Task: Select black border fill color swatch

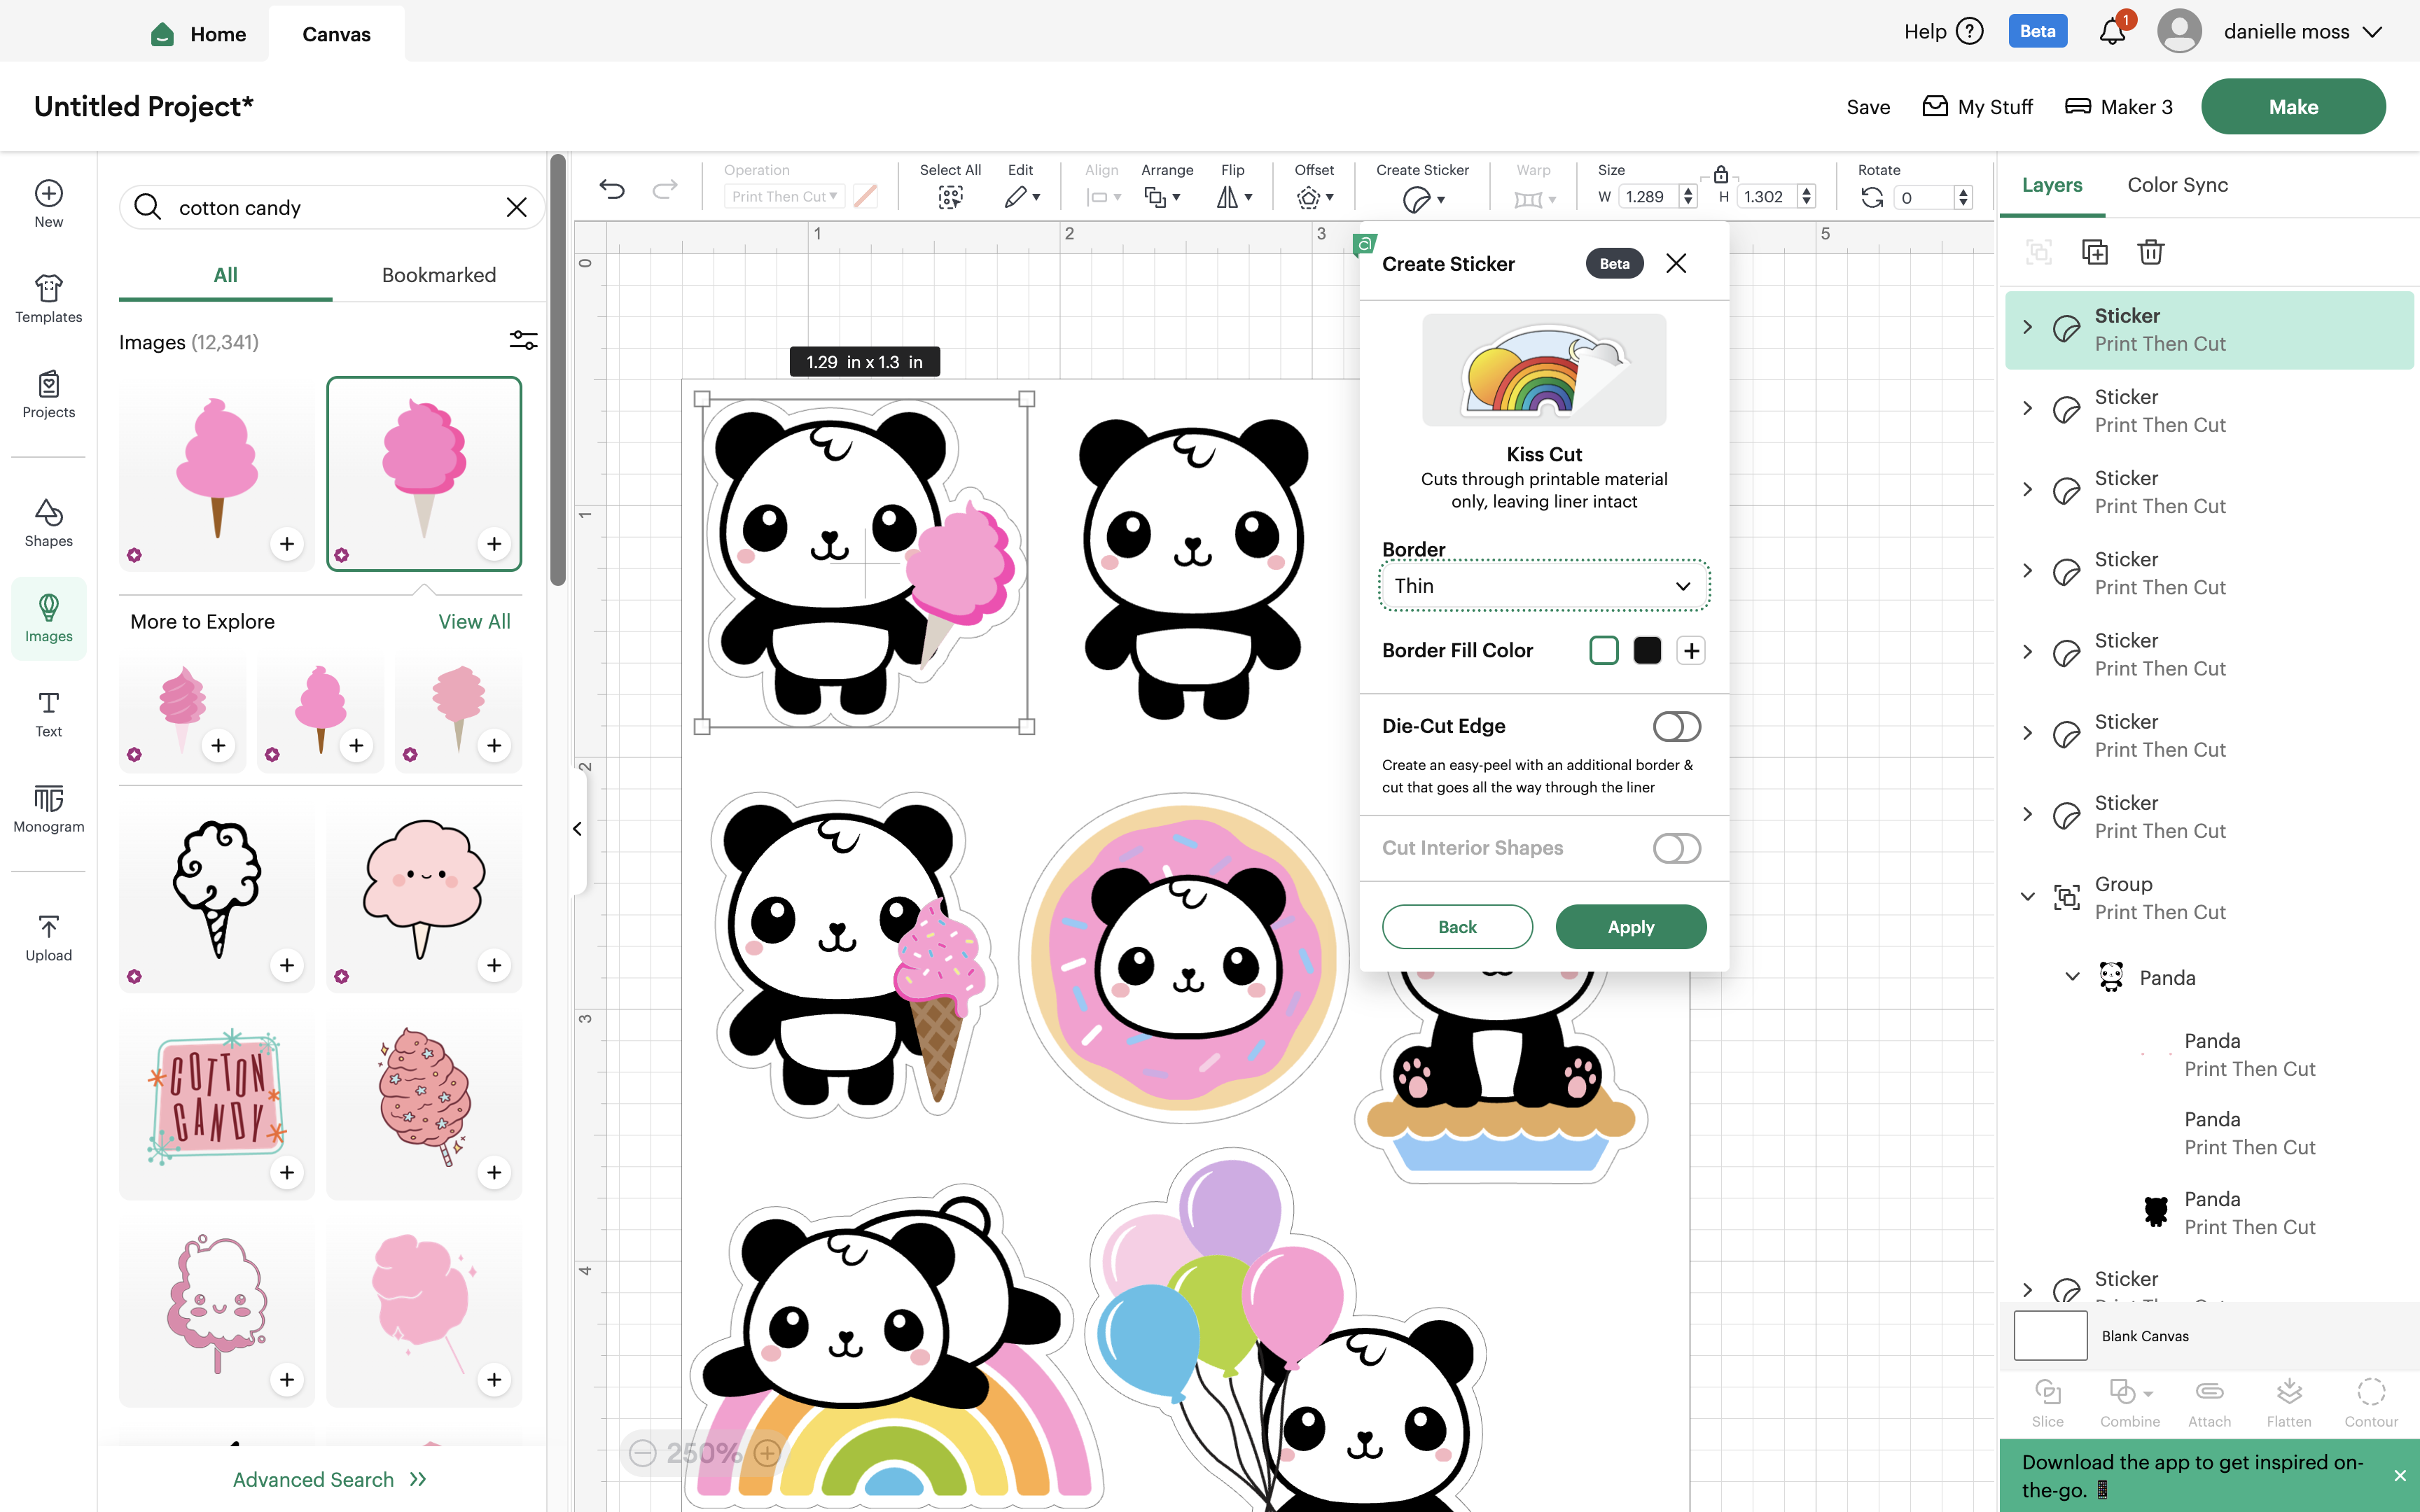Action: (1647, 650)
